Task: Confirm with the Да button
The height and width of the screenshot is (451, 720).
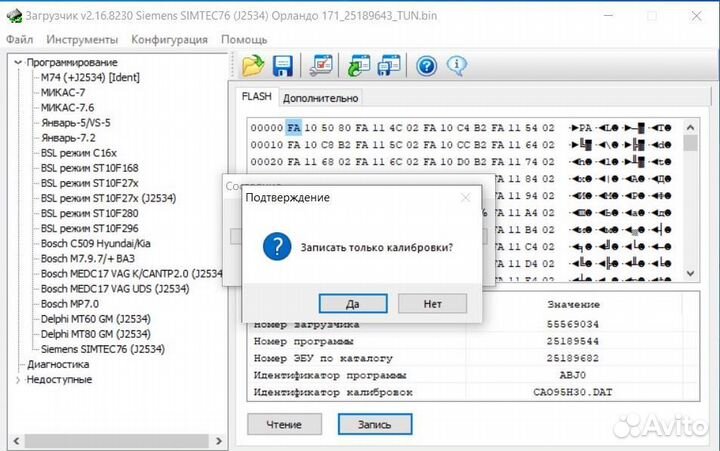Action: [352, 303]
